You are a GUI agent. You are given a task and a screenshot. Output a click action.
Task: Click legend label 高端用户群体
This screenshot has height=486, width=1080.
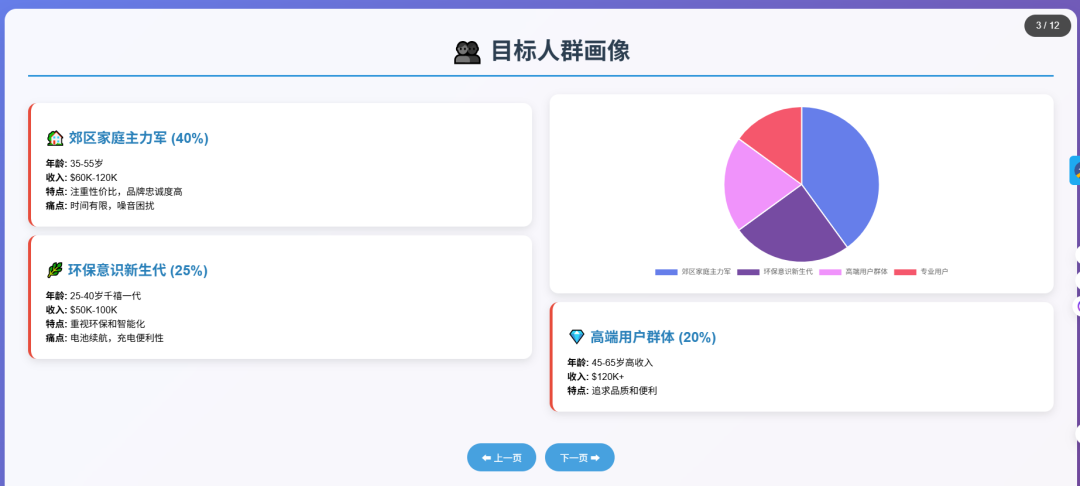866,272
